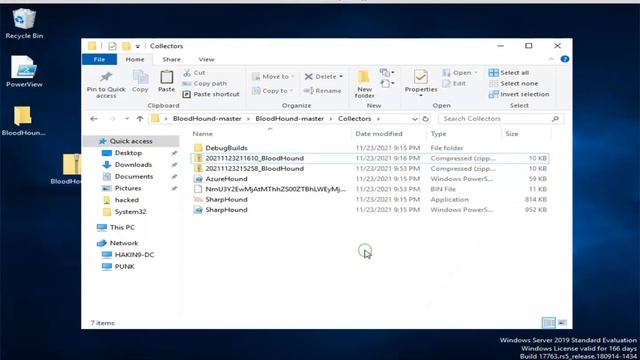Viewport: 640px width, 360px height.
Task: Collapse the ribbon with the chevron
Action: 551,59
